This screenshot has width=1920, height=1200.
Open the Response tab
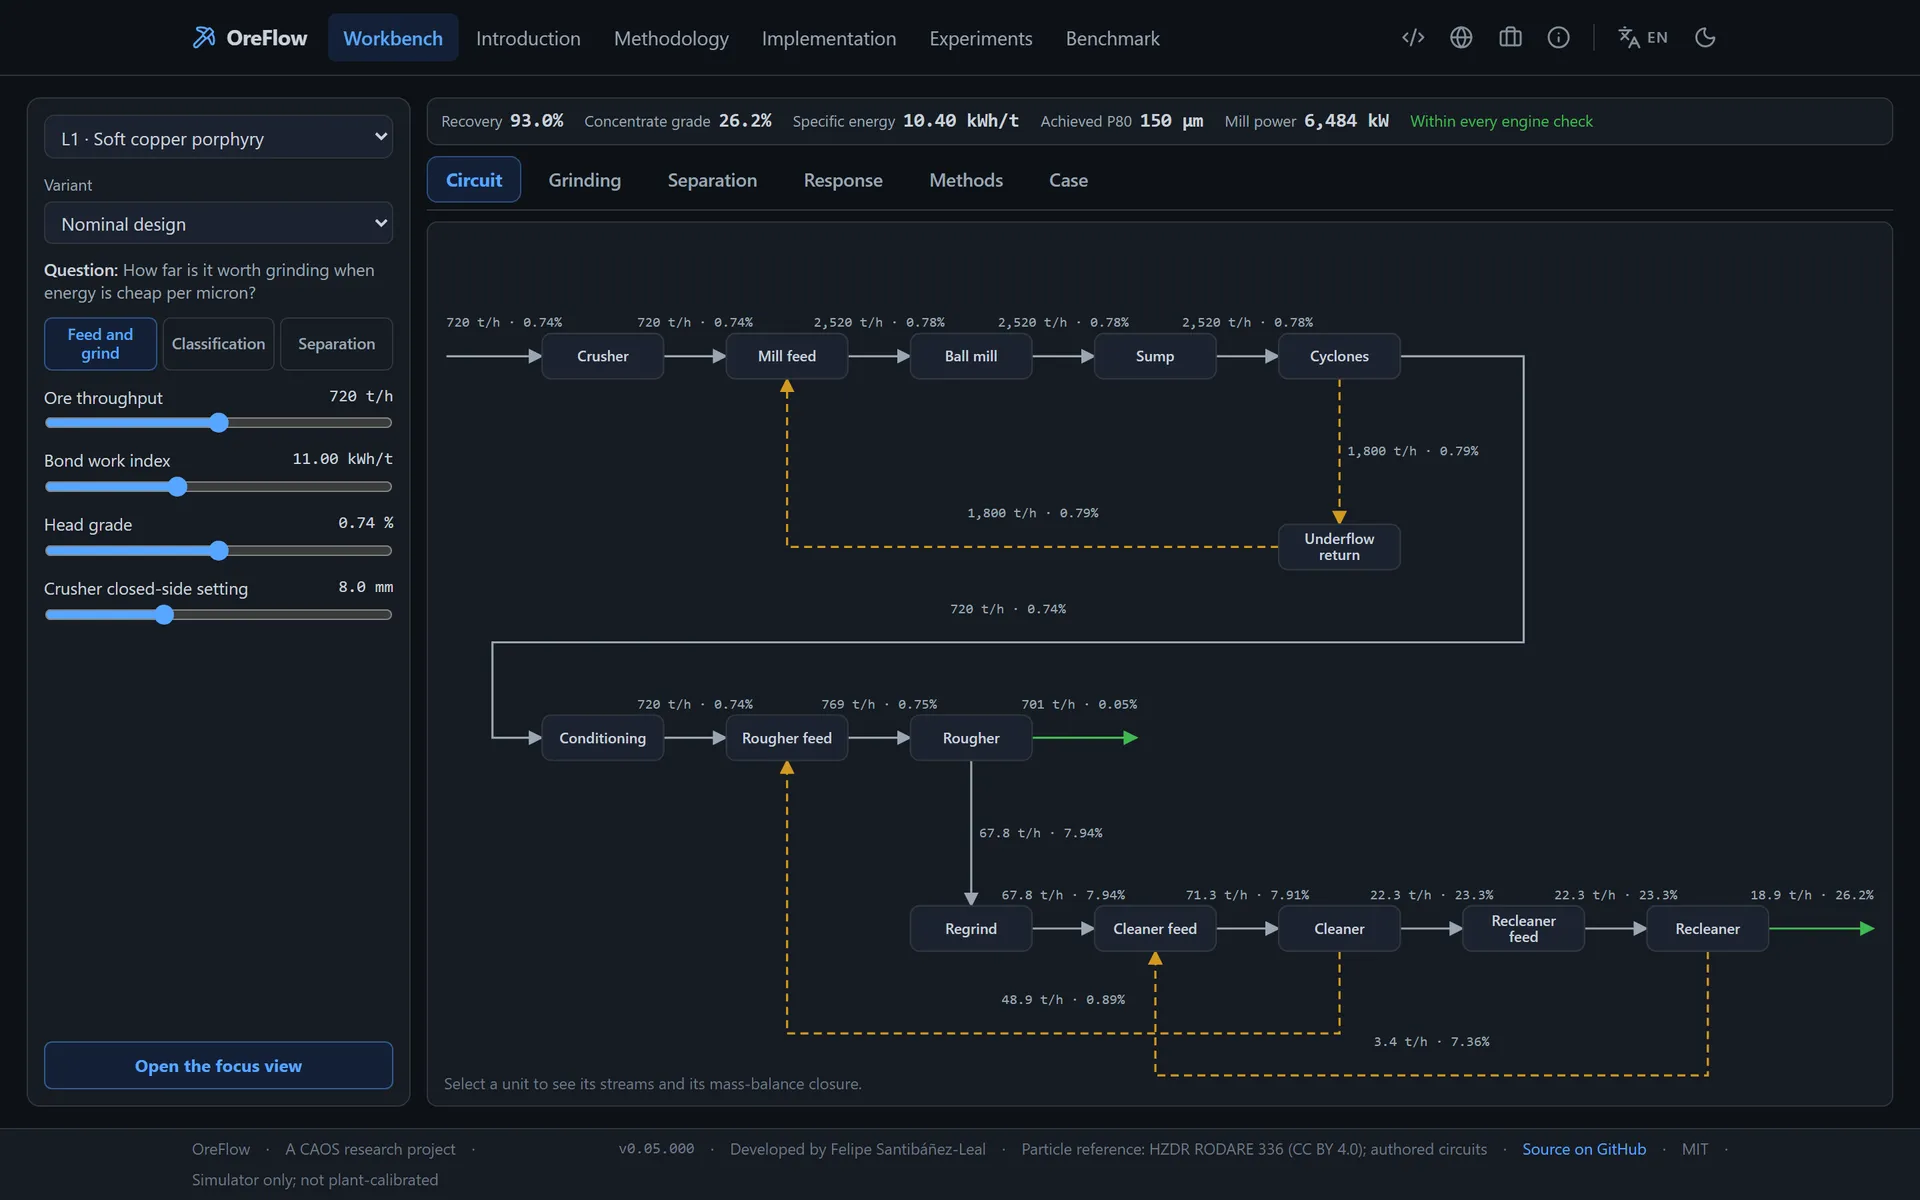tap(843, 180)
